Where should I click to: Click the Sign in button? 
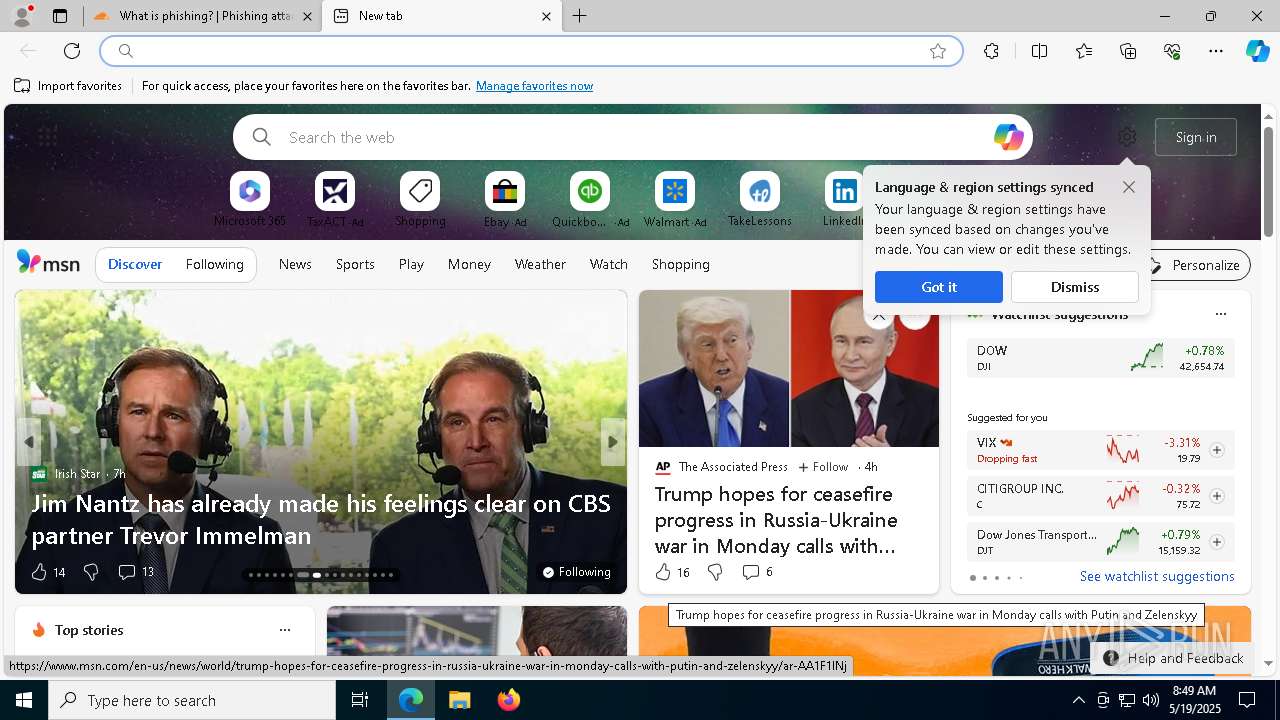coord(1196,137)
